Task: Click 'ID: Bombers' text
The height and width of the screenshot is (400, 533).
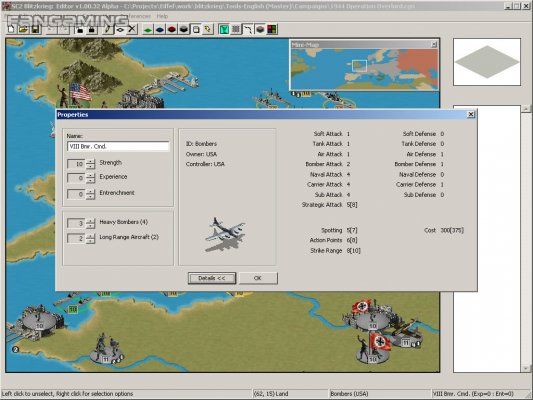Action: (x=201, y=144)
